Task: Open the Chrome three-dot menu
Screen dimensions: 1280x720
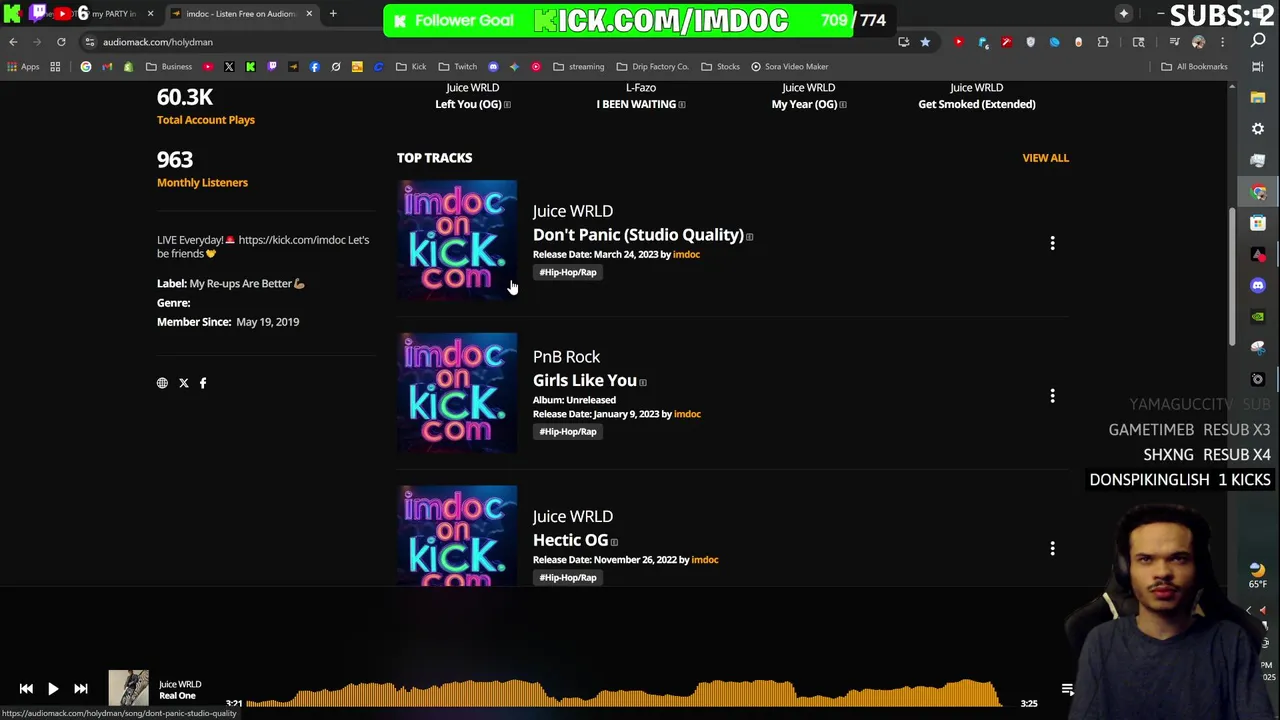Action: pos(1222,42)
